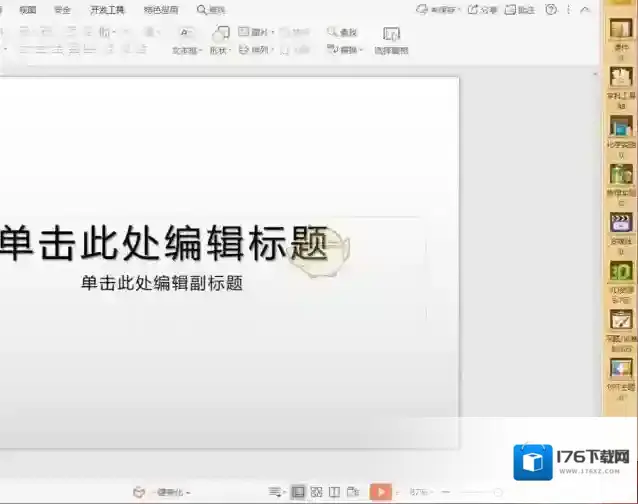Start the slideshow with the orange play button
Image resolution: width=638 pixels, height=504 pixels.
(381, 492)
